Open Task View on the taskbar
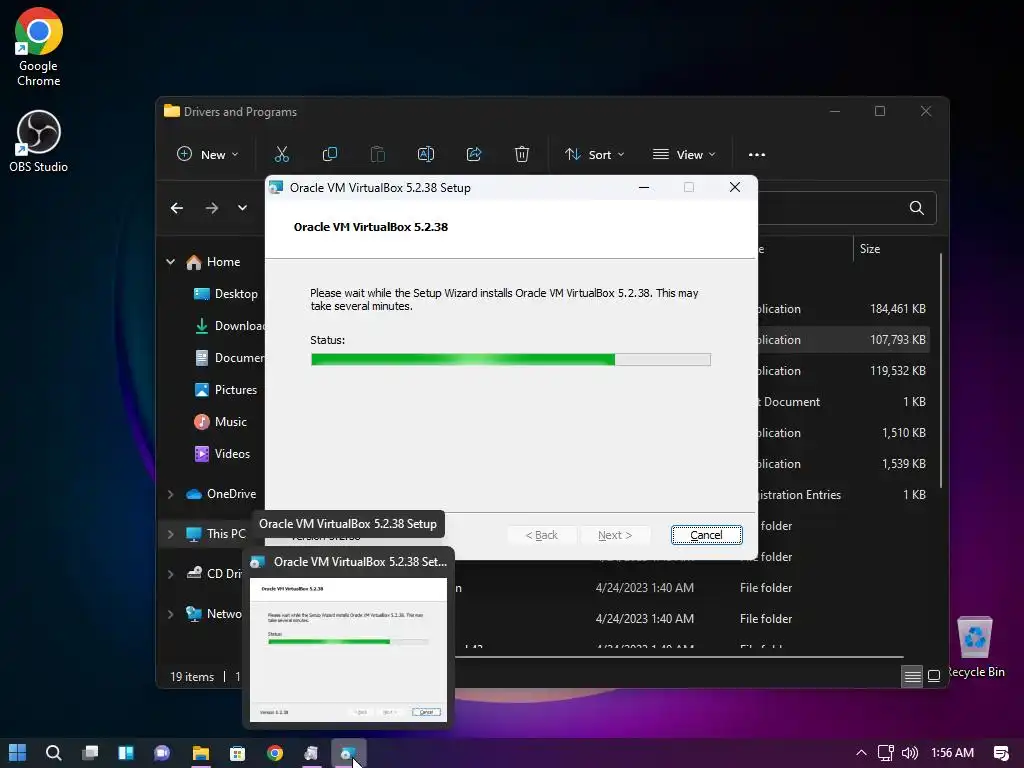Image resolution: width=1024 pixels, height=768 pixels. click(90, 753)
